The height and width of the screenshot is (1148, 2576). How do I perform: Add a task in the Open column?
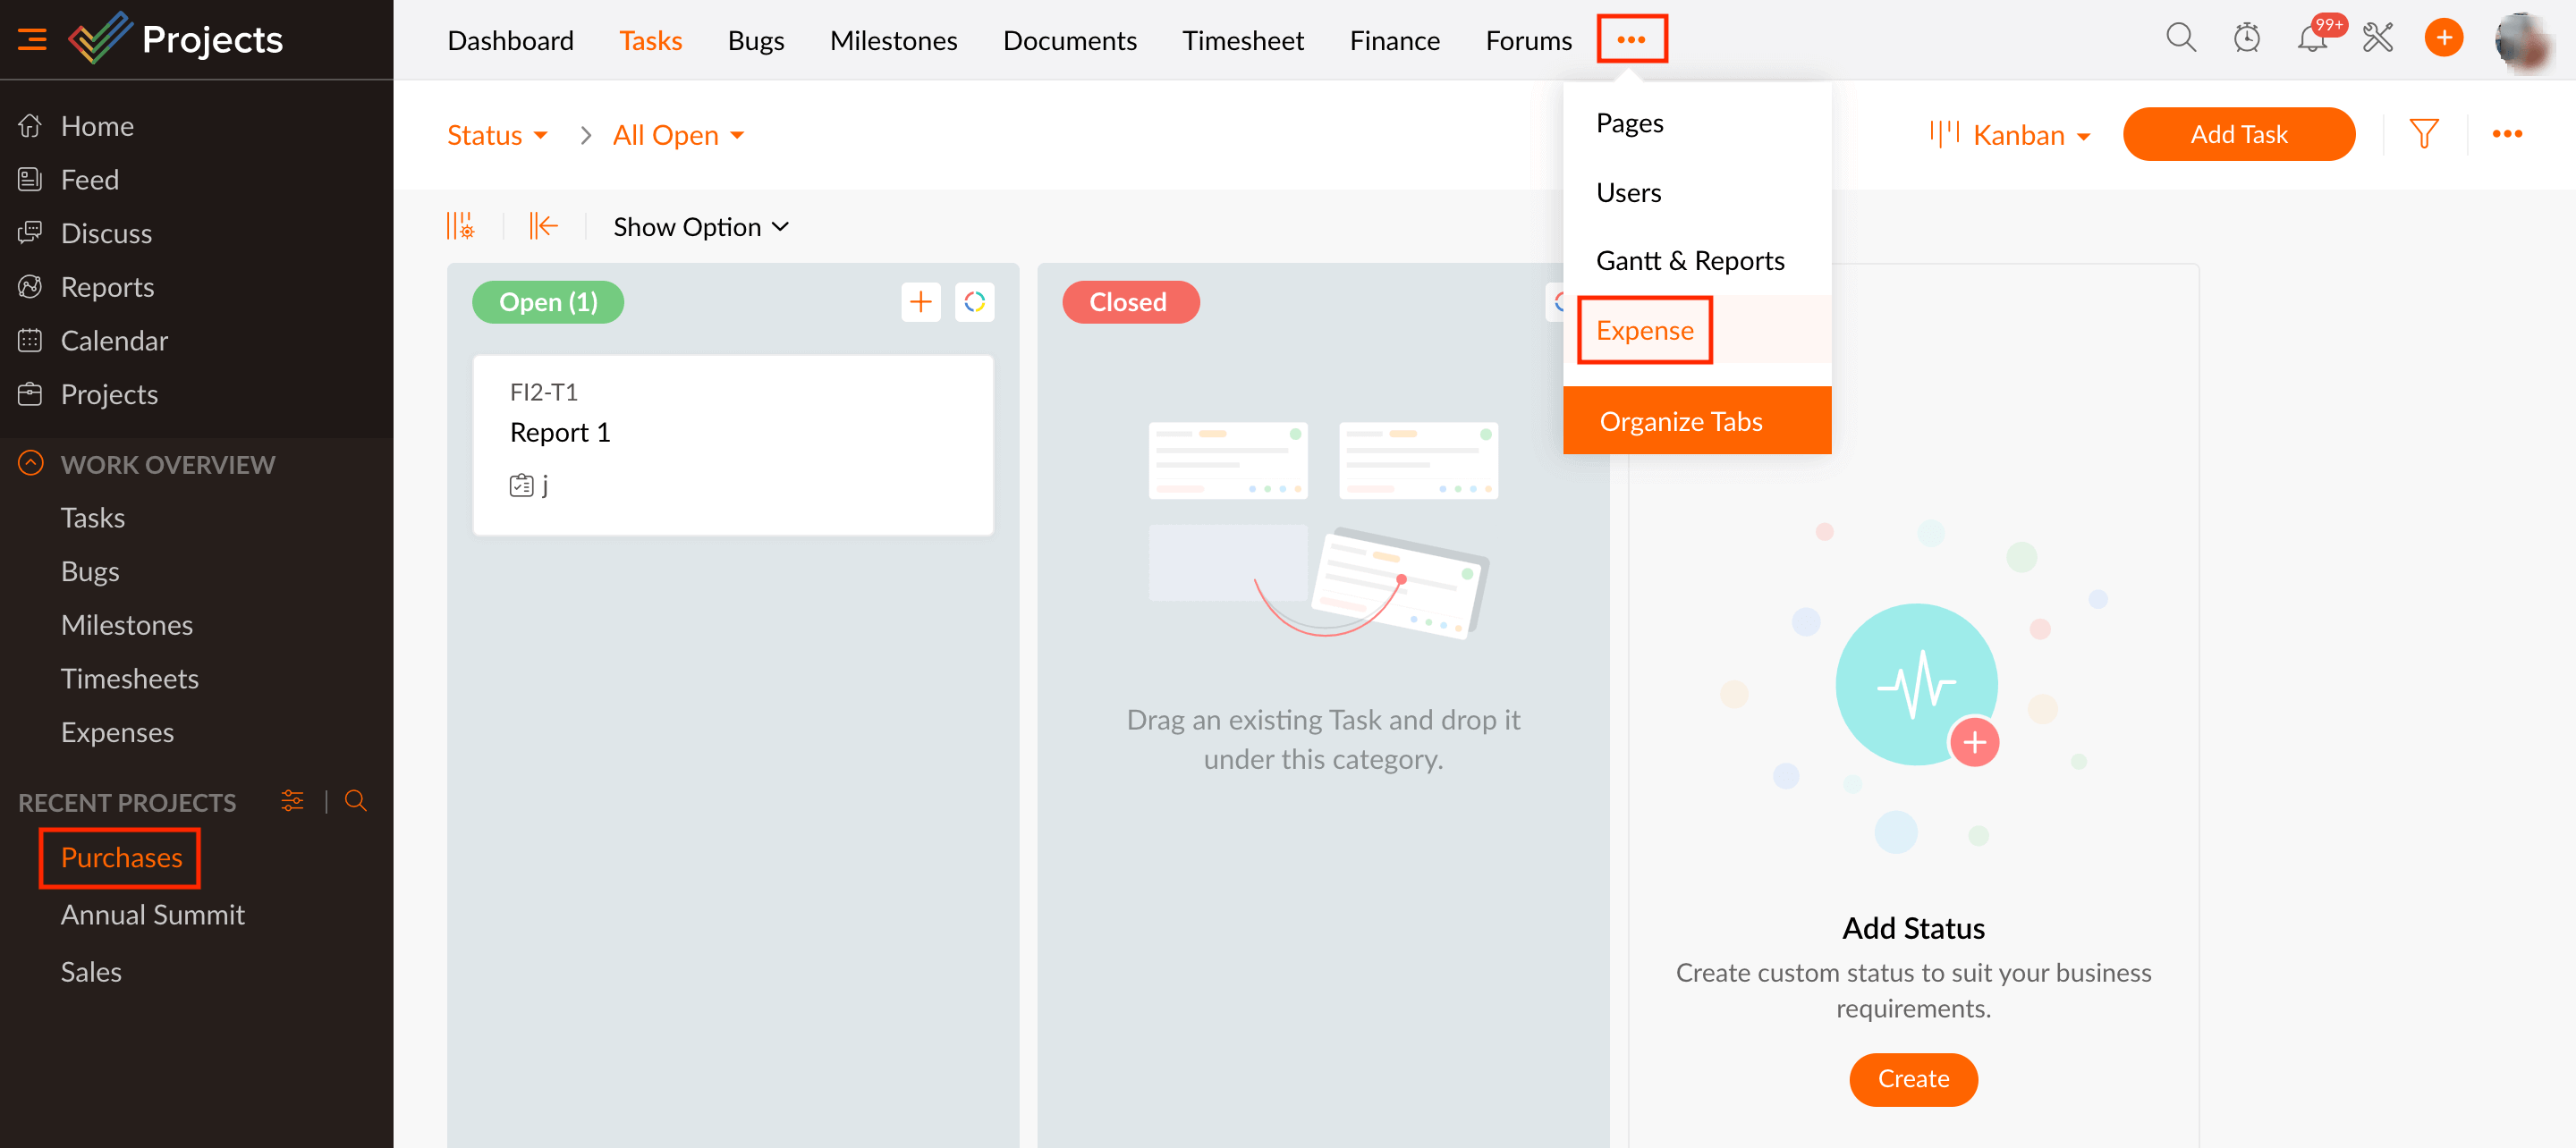click(x=920, y=302)
